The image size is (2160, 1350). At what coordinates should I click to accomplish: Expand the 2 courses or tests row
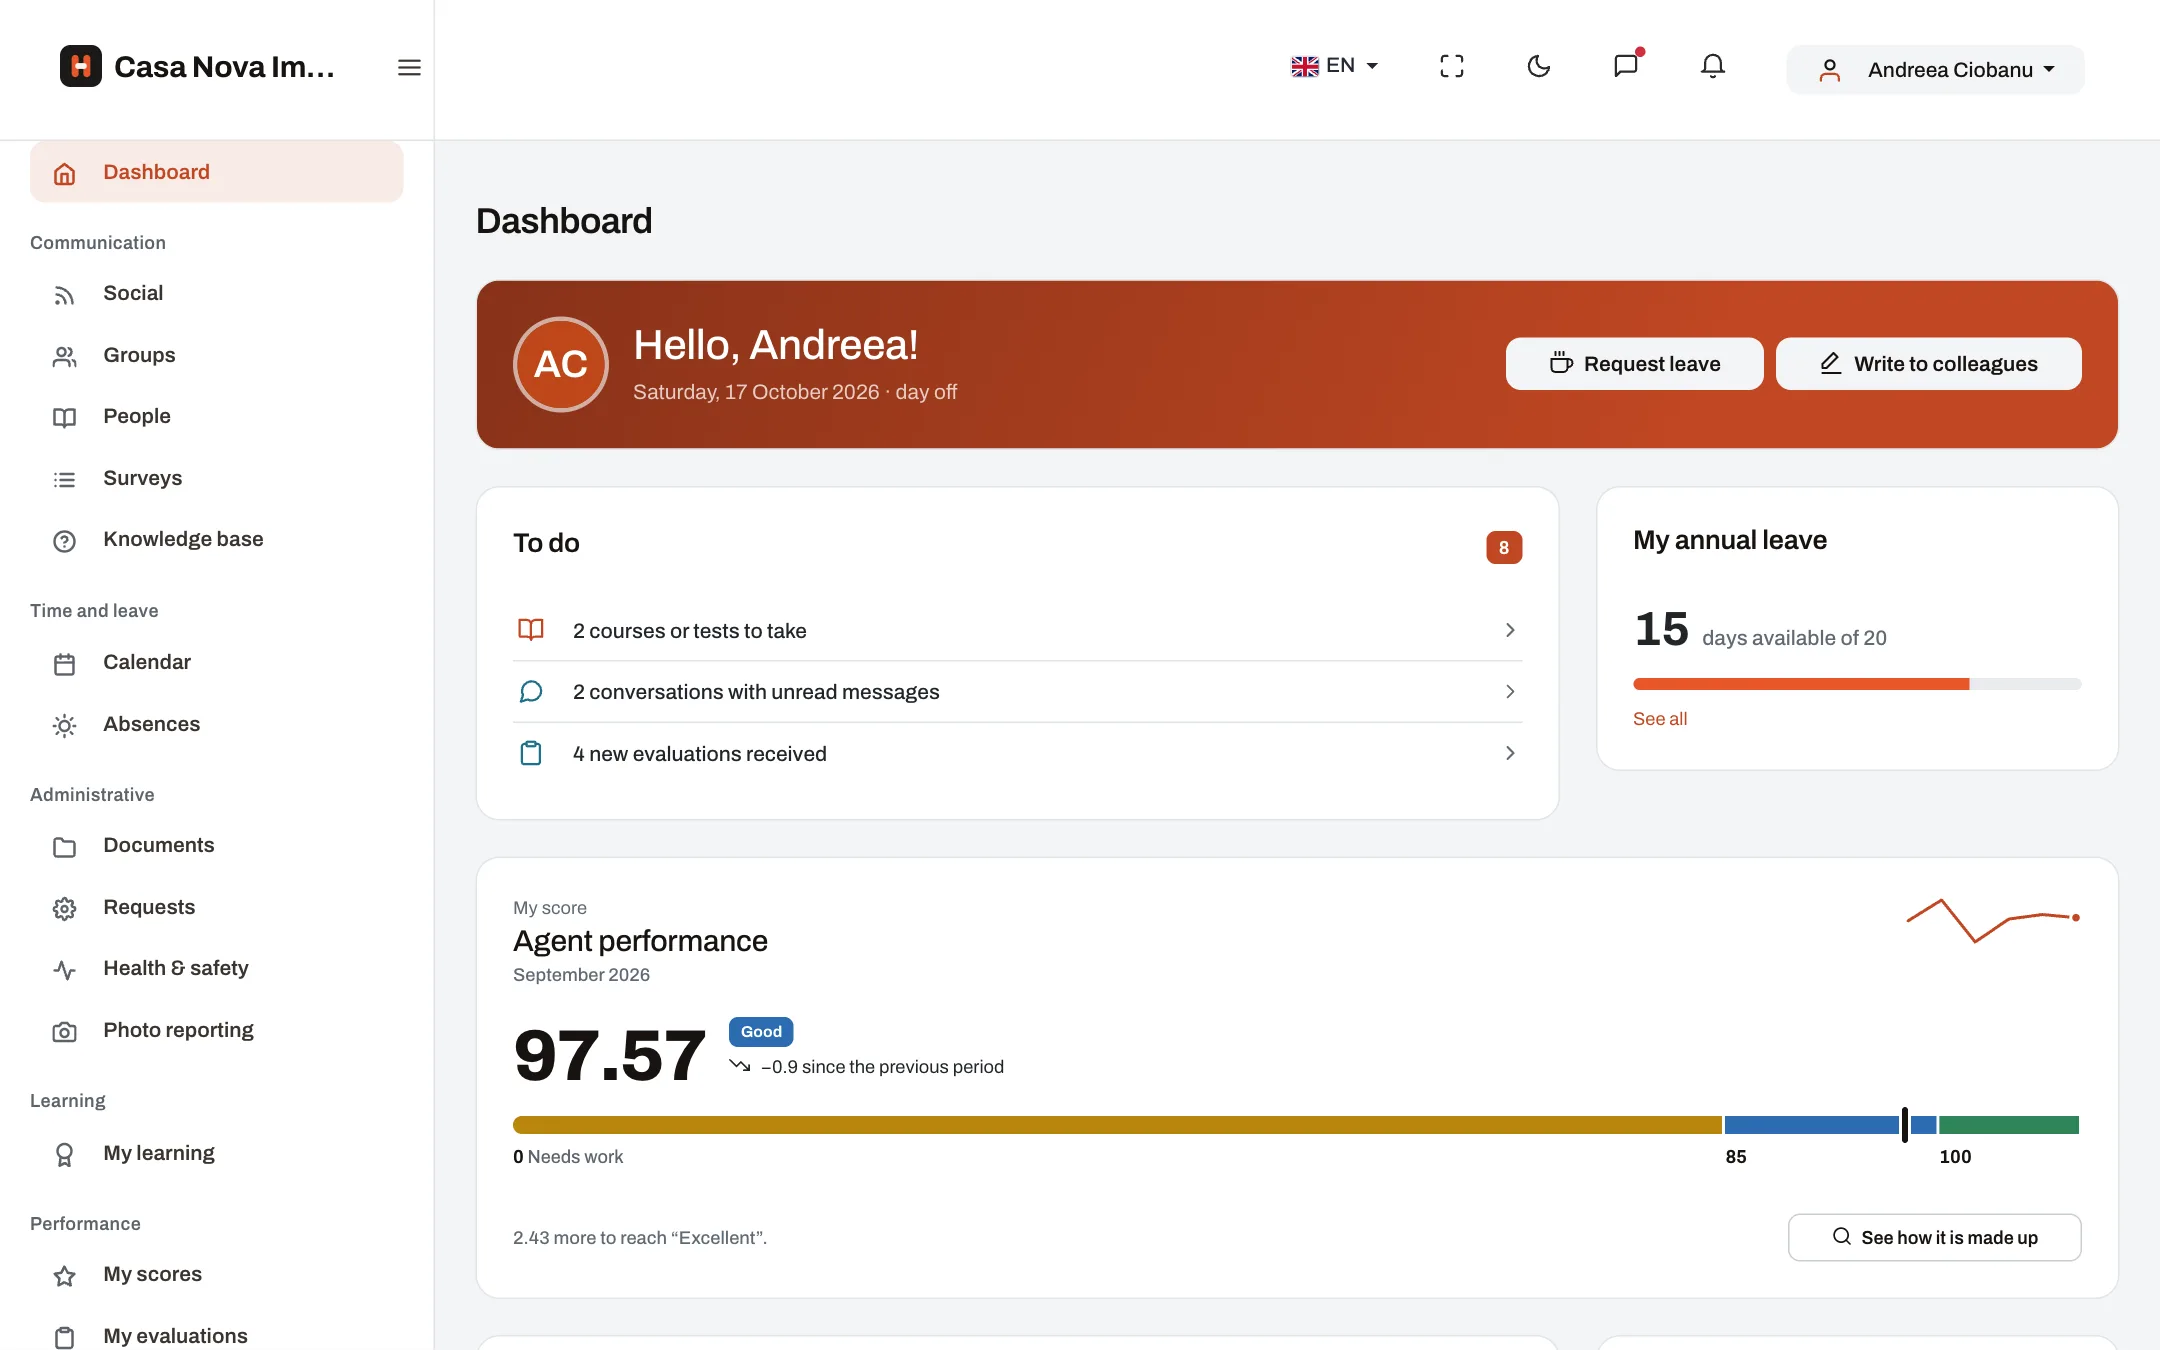point(1018,630)
